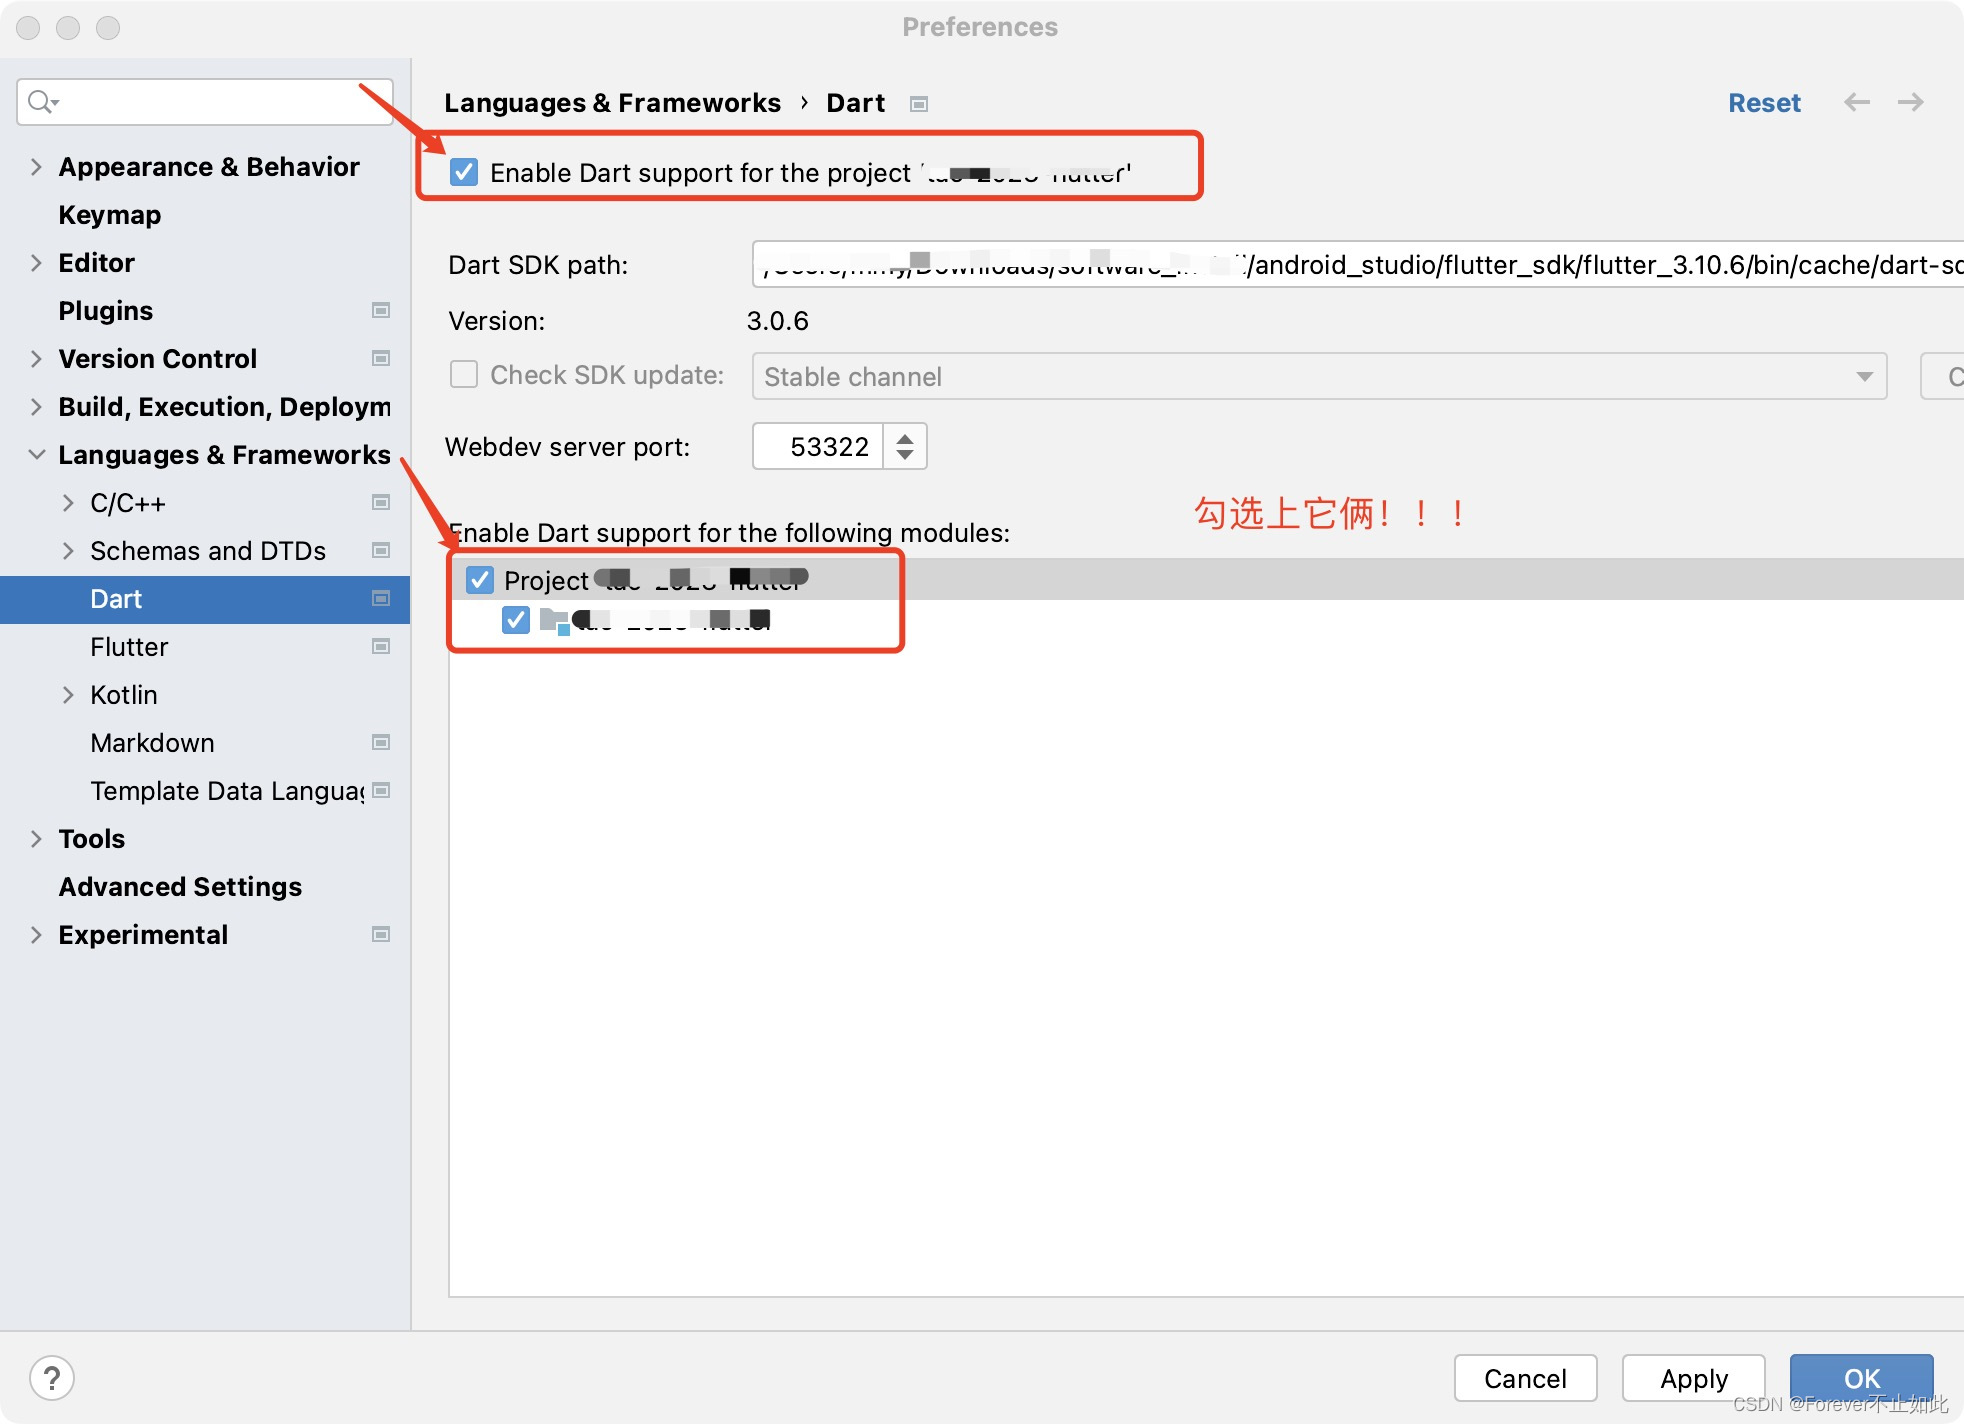The image size is (1964, 1424).
Task: Open the Keymap settings page
Action: (x=109, y=215)
